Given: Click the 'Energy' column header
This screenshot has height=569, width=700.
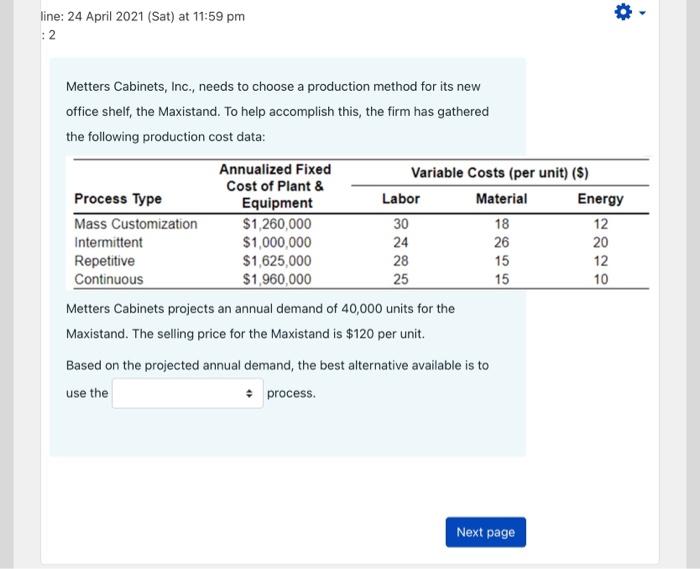Looking at the screenshot, I should (600, 199).
